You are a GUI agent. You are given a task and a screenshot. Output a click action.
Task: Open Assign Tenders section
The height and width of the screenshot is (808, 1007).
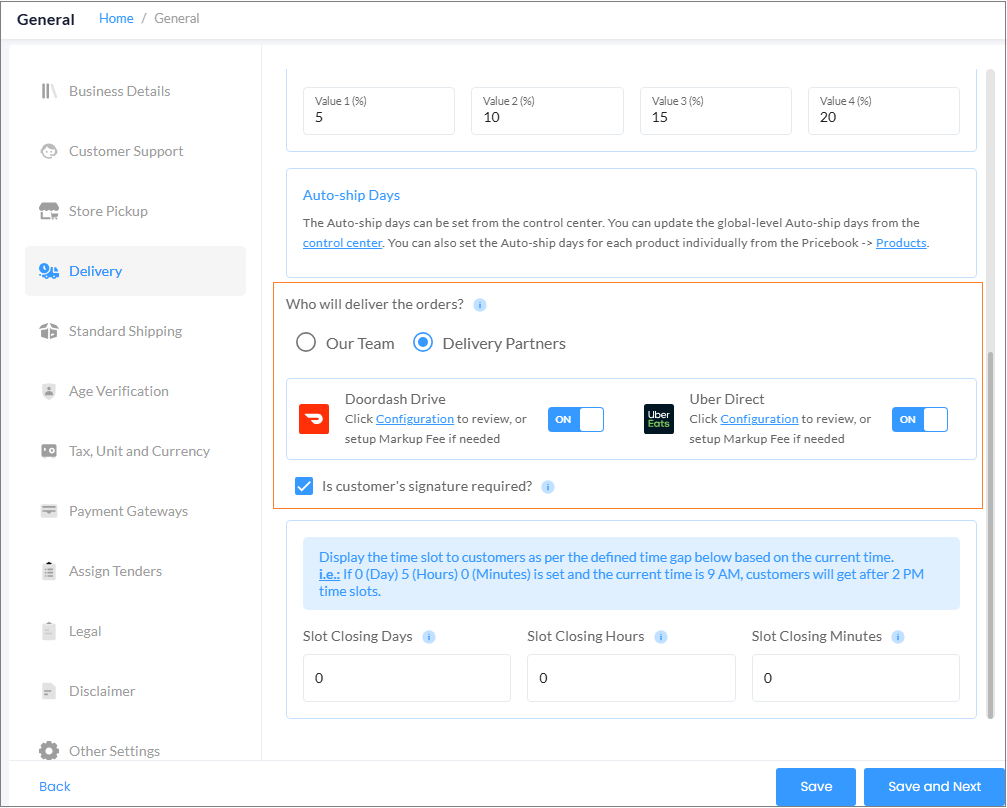click(136, 571)
